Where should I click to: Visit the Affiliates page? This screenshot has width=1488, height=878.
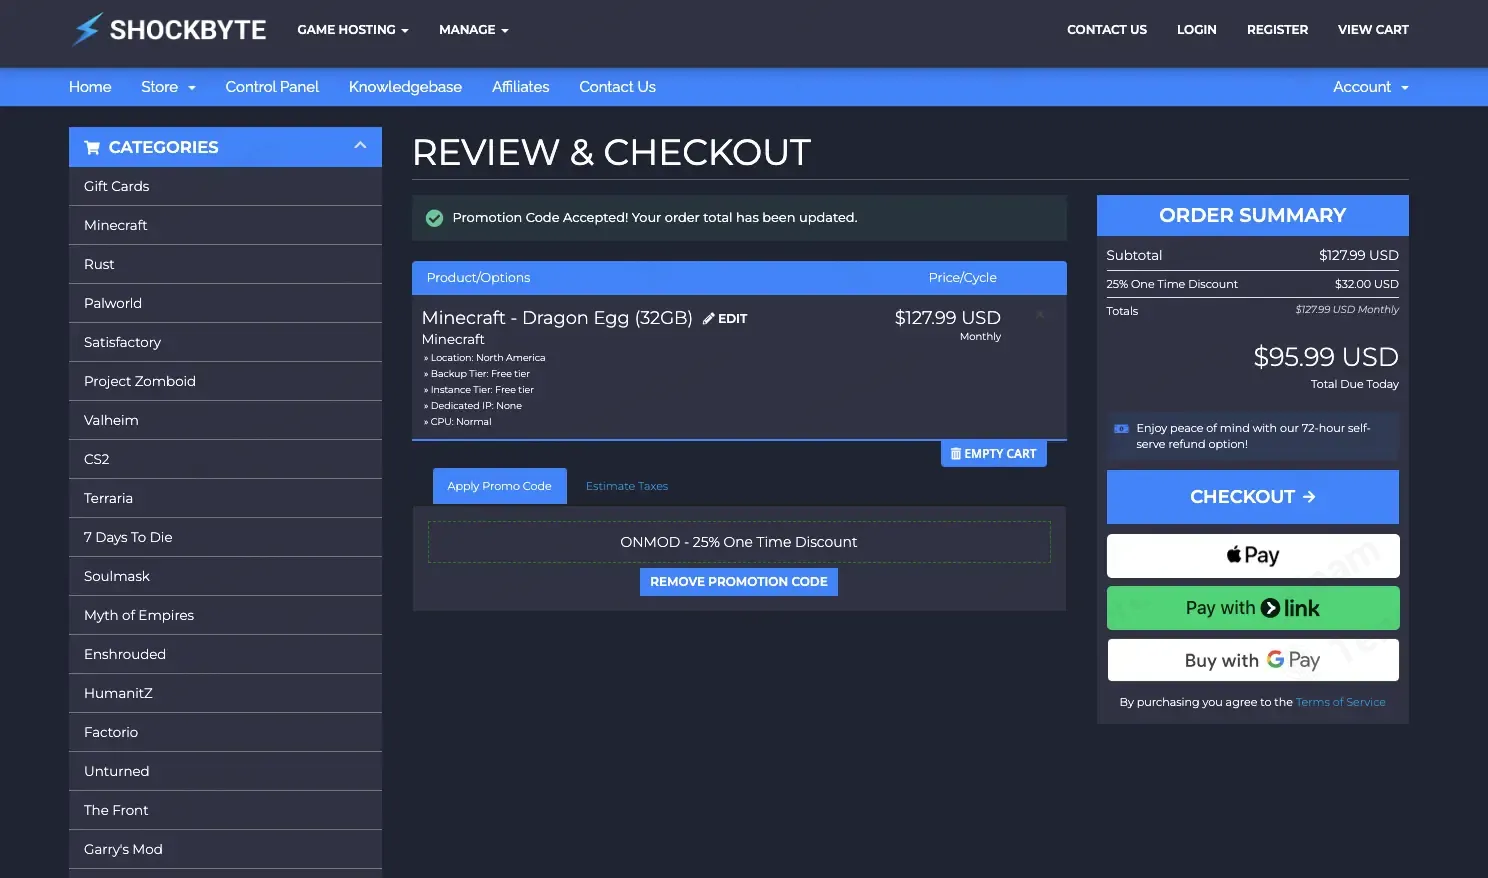click(520, 87)
